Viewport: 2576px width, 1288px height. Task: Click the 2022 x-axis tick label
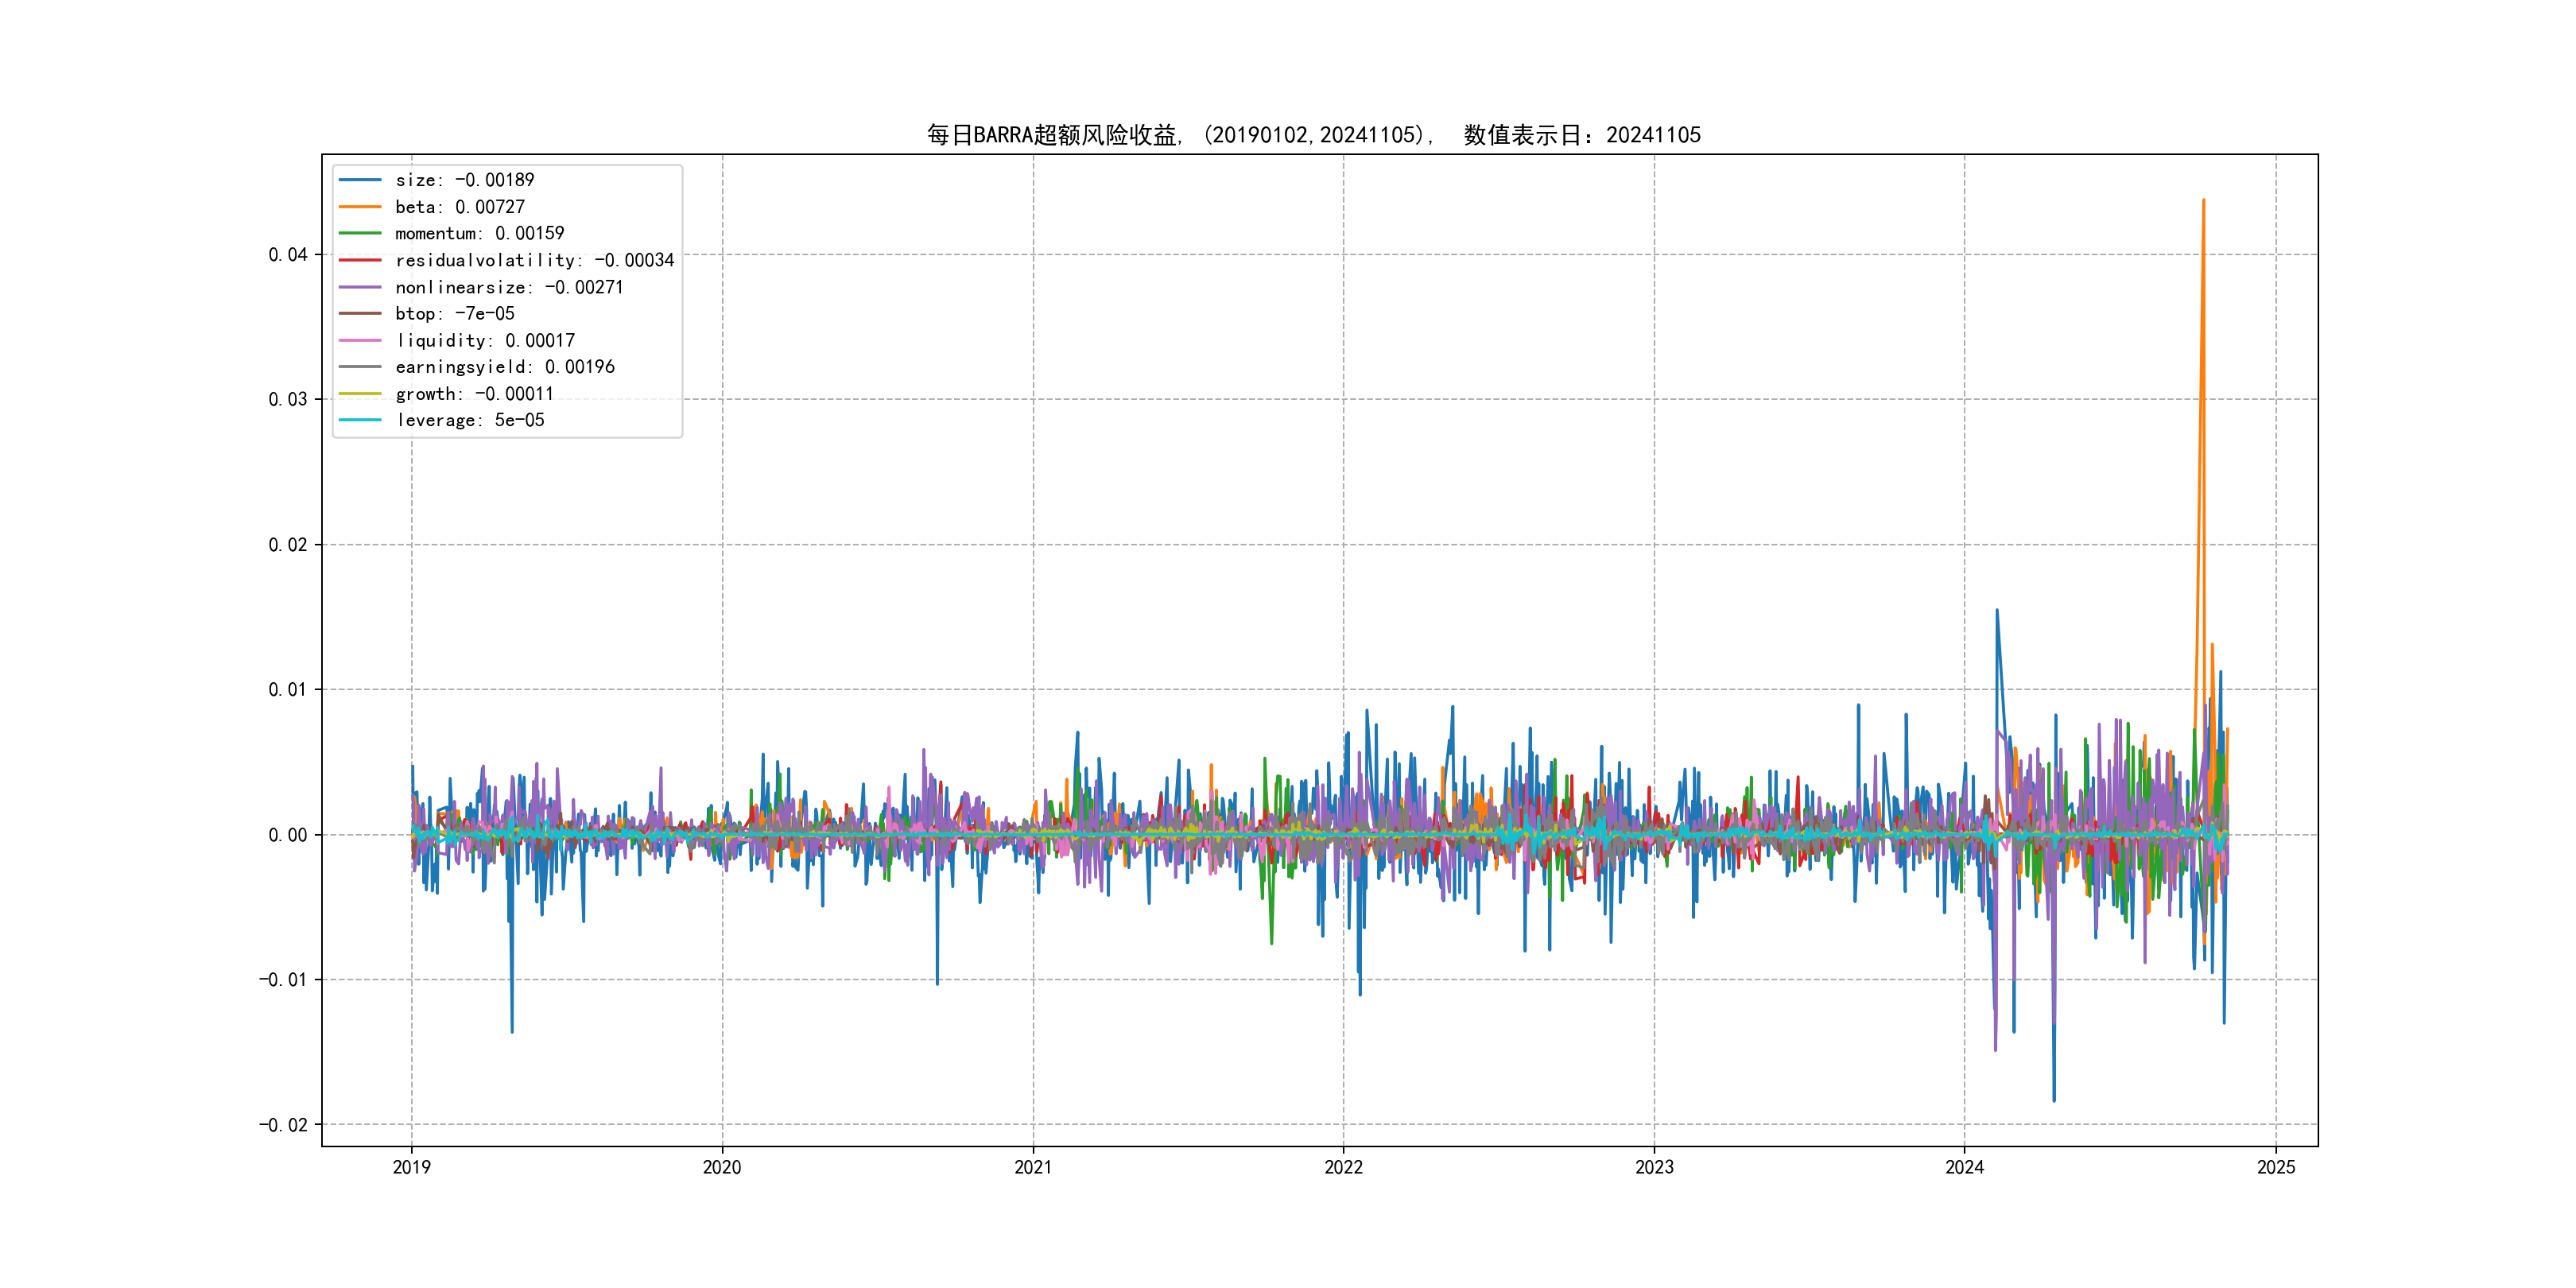(x=1343, y=1167)
